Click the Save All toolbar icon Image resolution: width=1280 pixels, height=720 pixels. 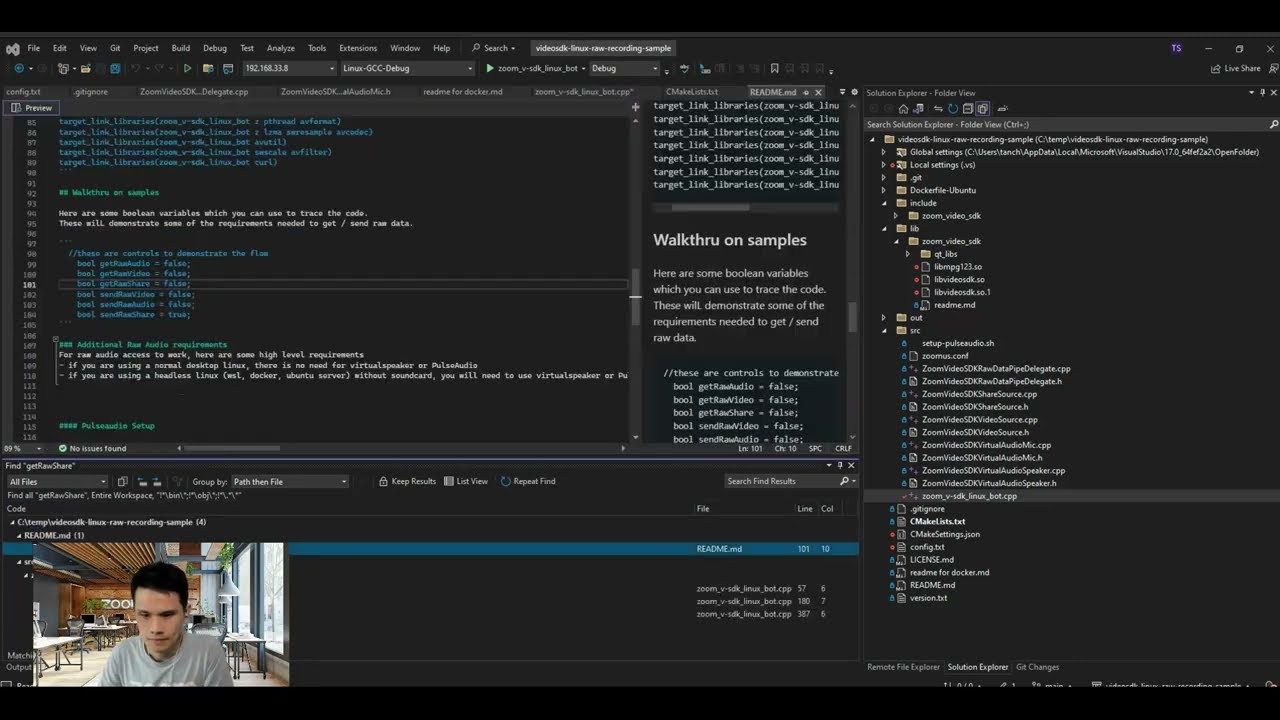click(x=115, y=69)
